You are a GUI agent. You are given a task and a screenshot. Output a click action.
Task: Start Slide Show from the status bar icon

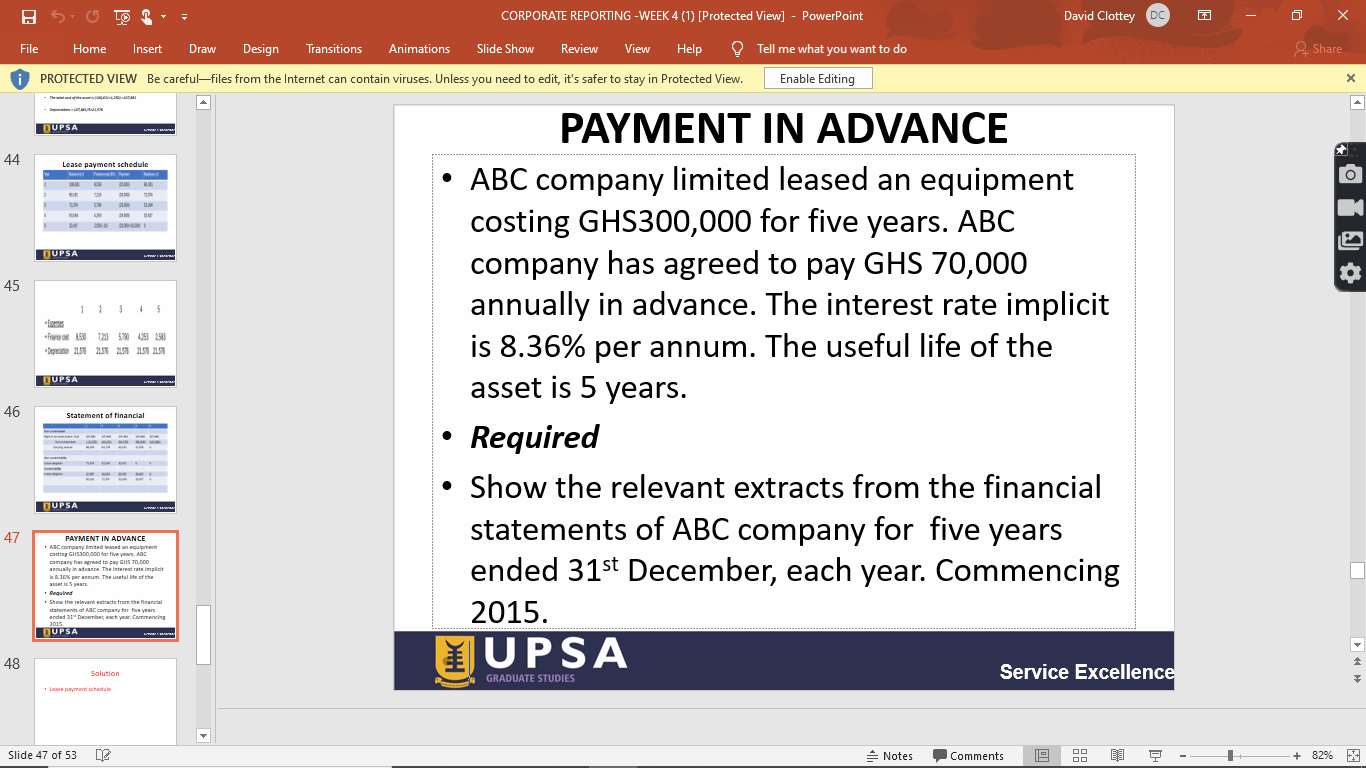pos(1155,755)
